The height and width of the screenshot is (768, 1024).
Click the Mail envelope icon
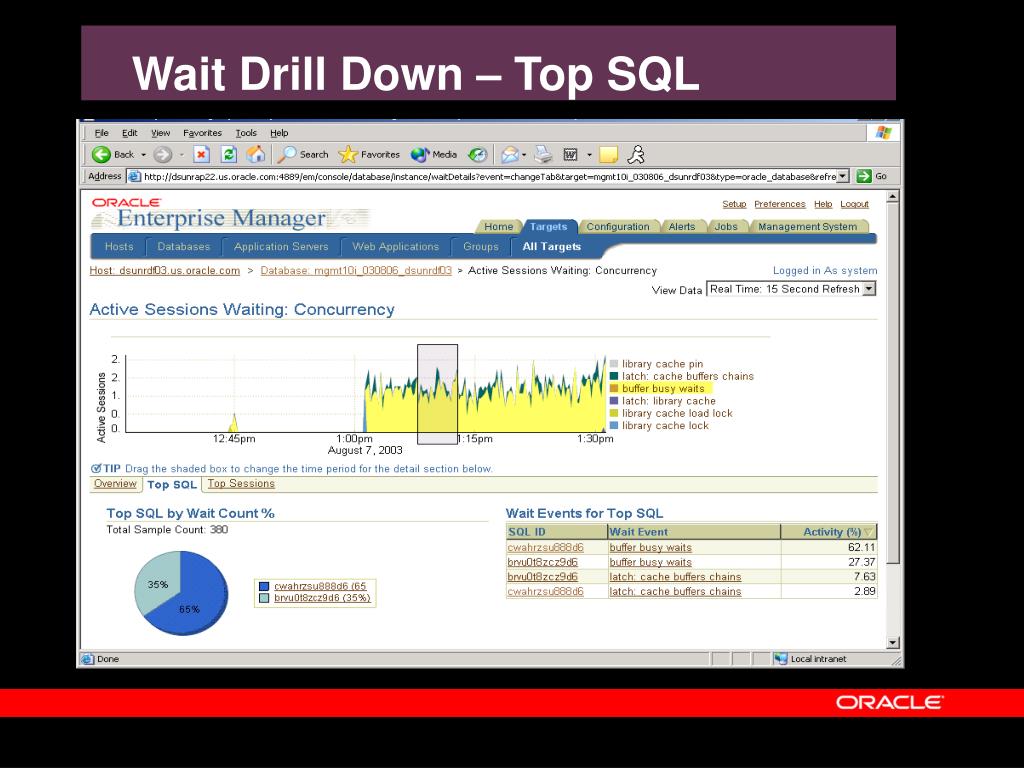click(510, 155)
